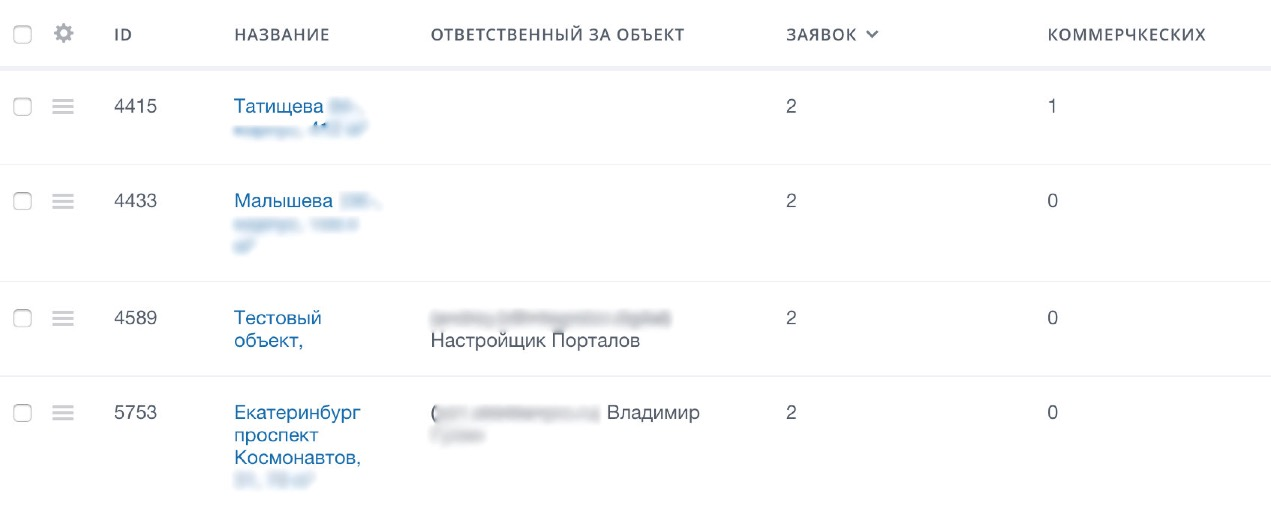Check the box for row 4415
The height and width of the screenshot is (509, 1271).
pyautogui.click(x=22, y=107)
